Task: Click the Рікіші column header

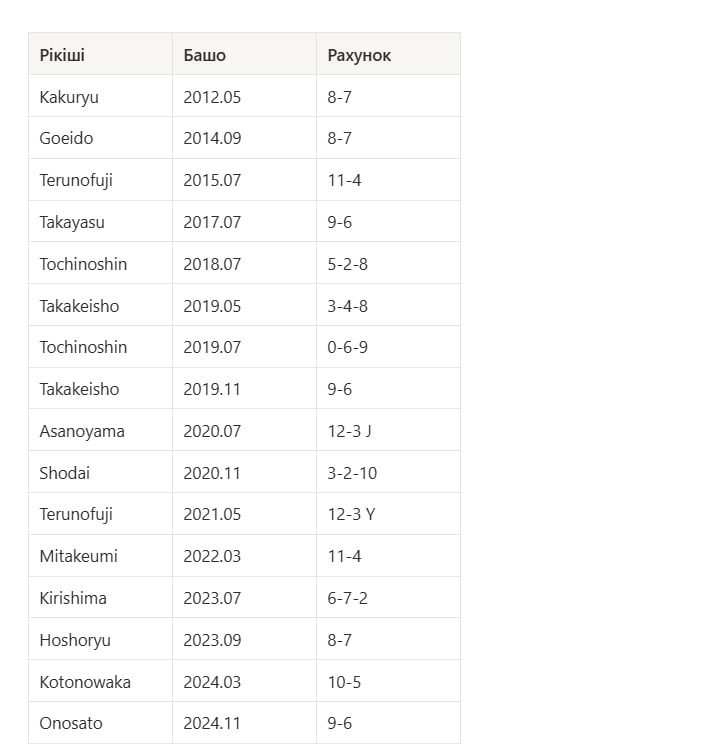Action: tap(62, 55)
